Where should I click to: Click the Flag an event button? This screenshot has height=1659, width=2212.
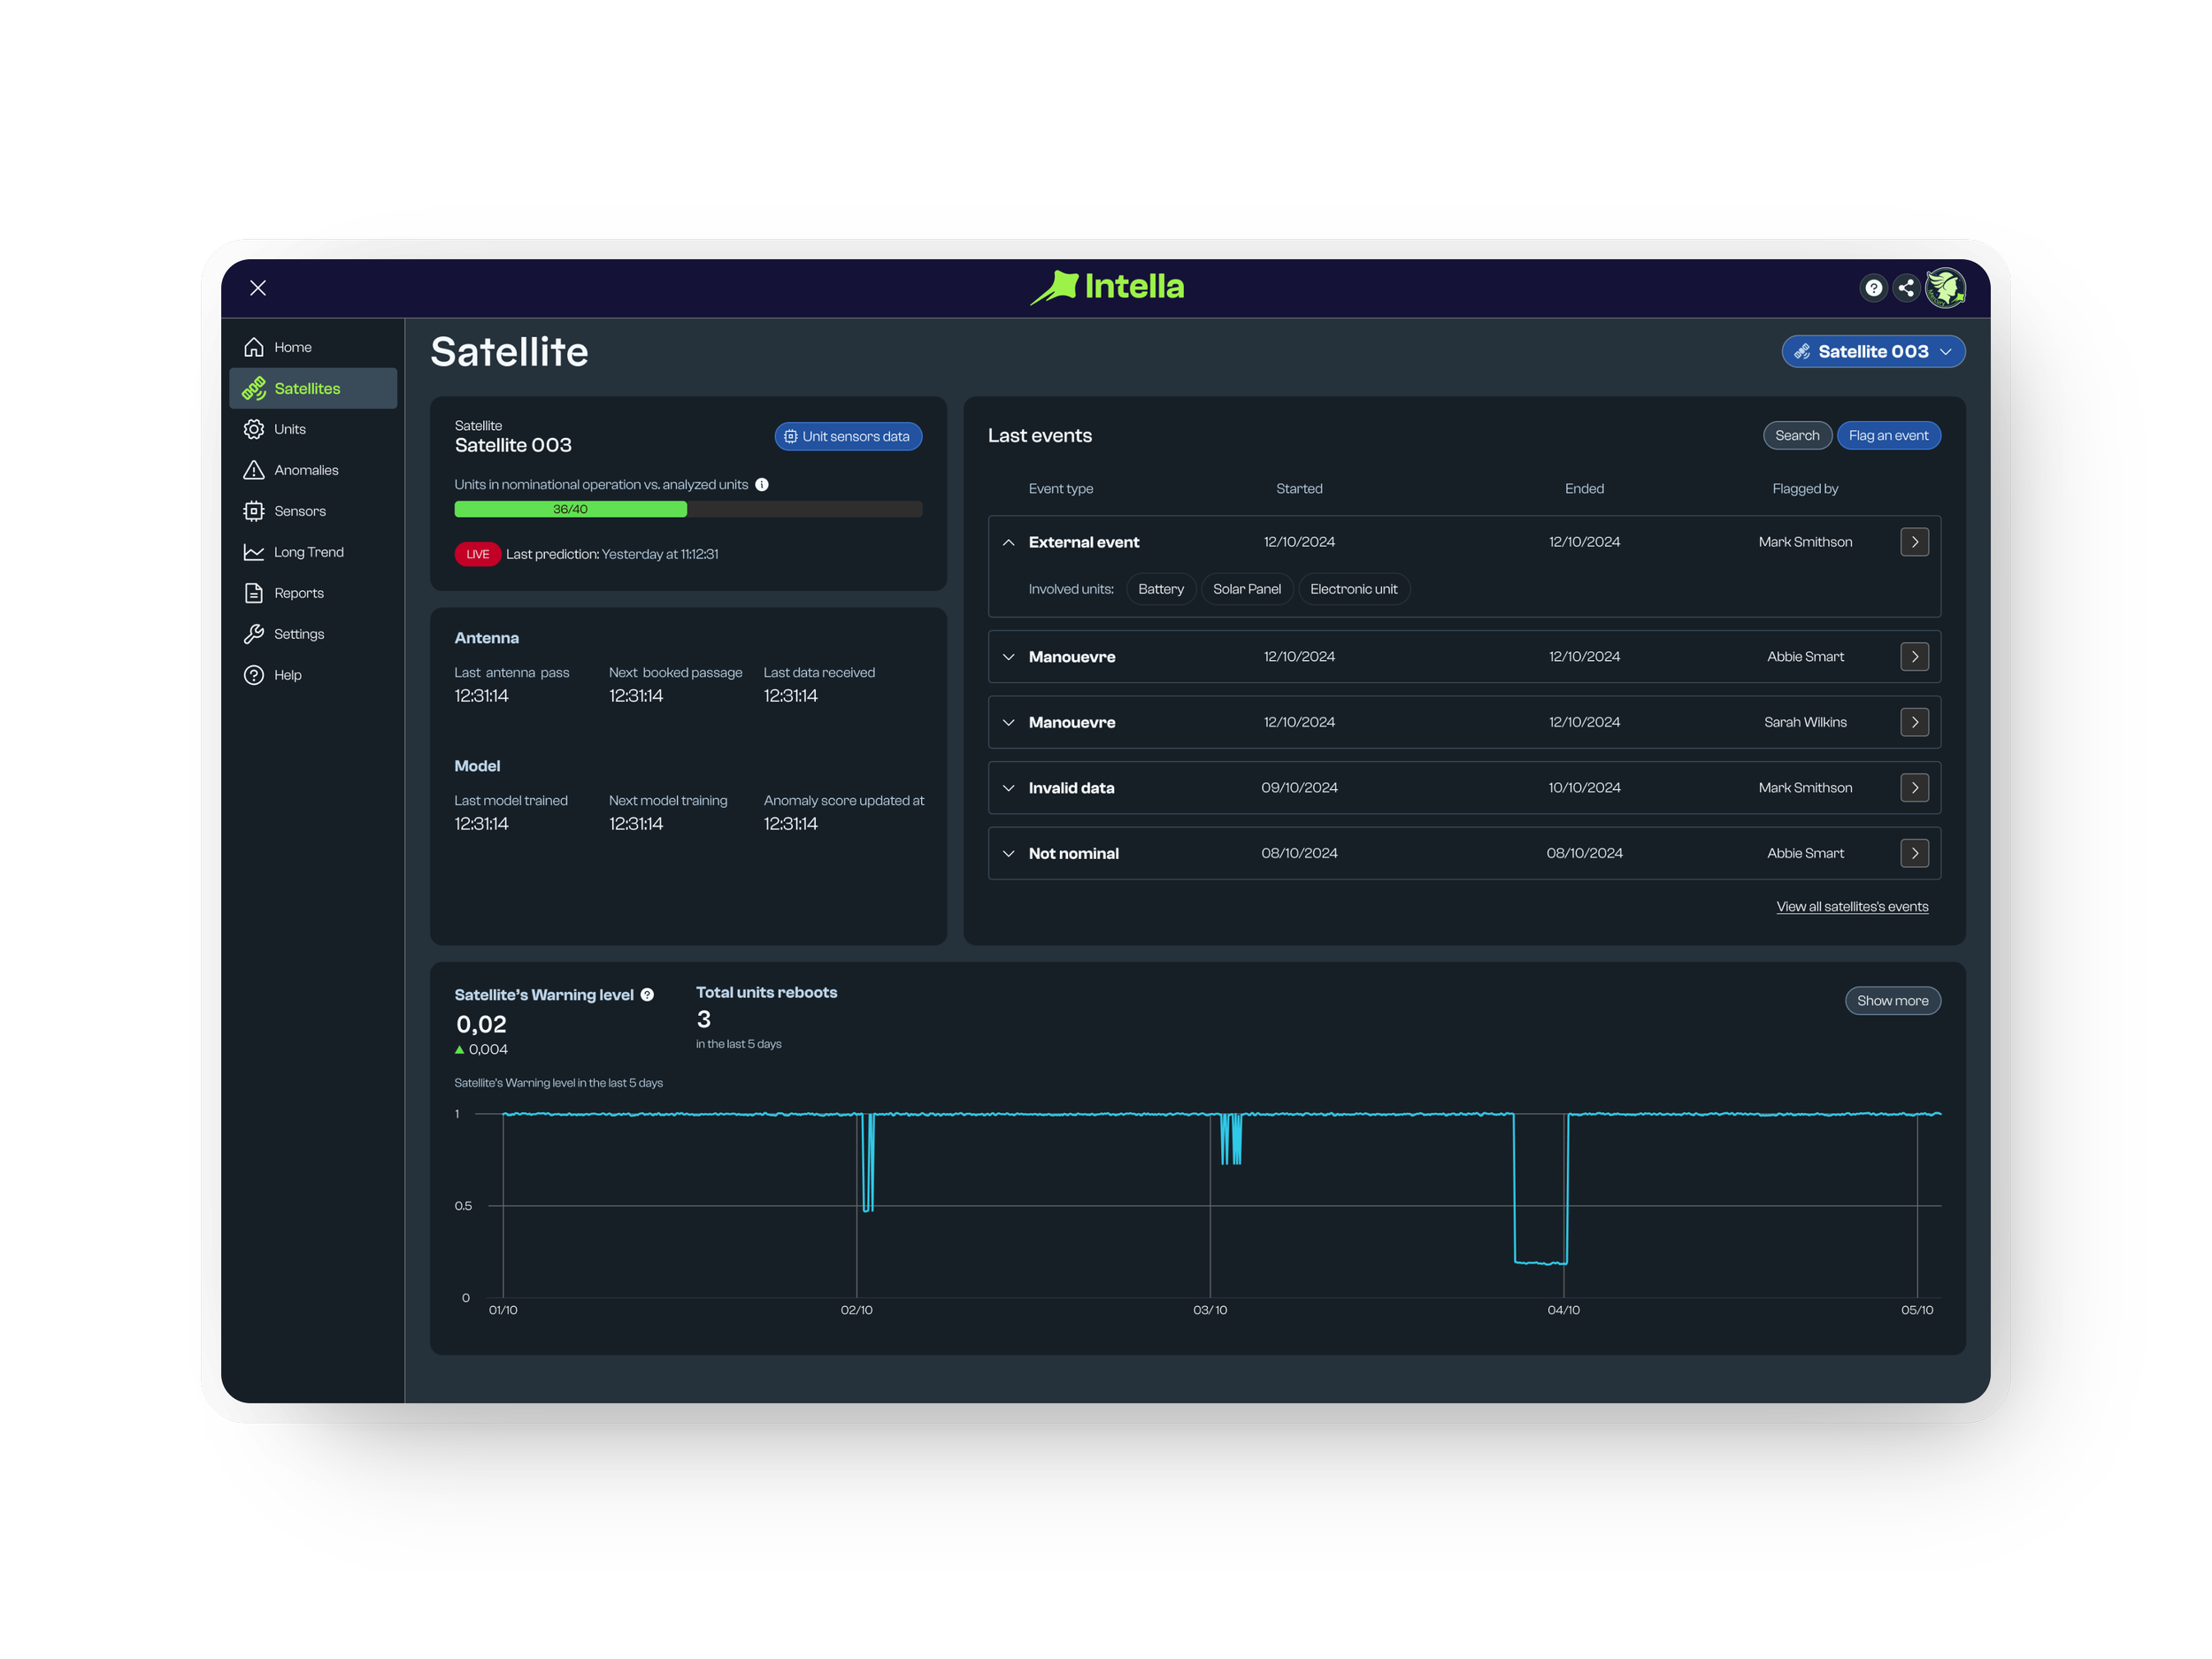[1888, 436]
